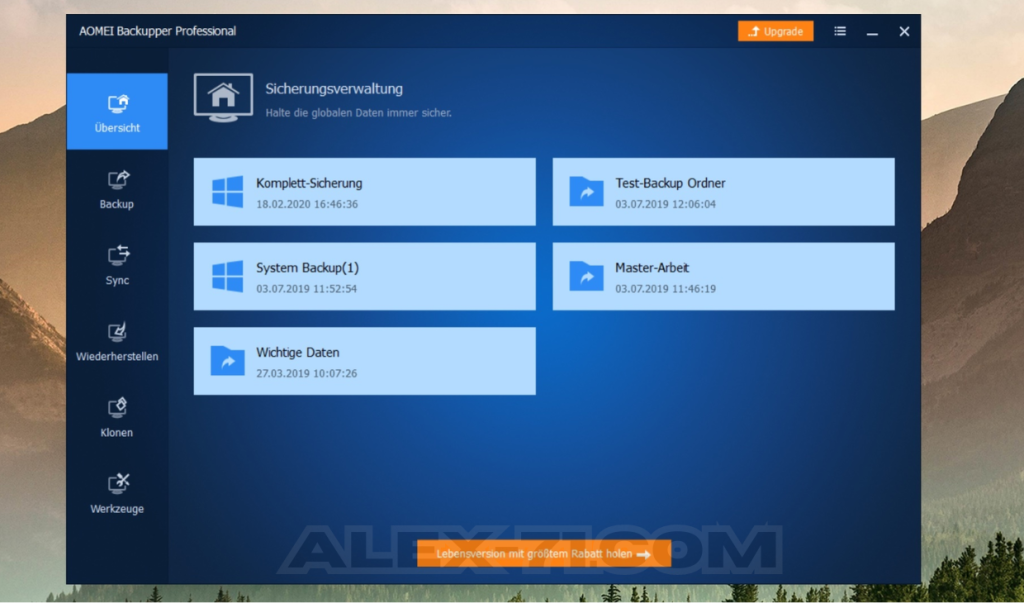Click the home icon beside Sicherungsverwaltung

223,97
